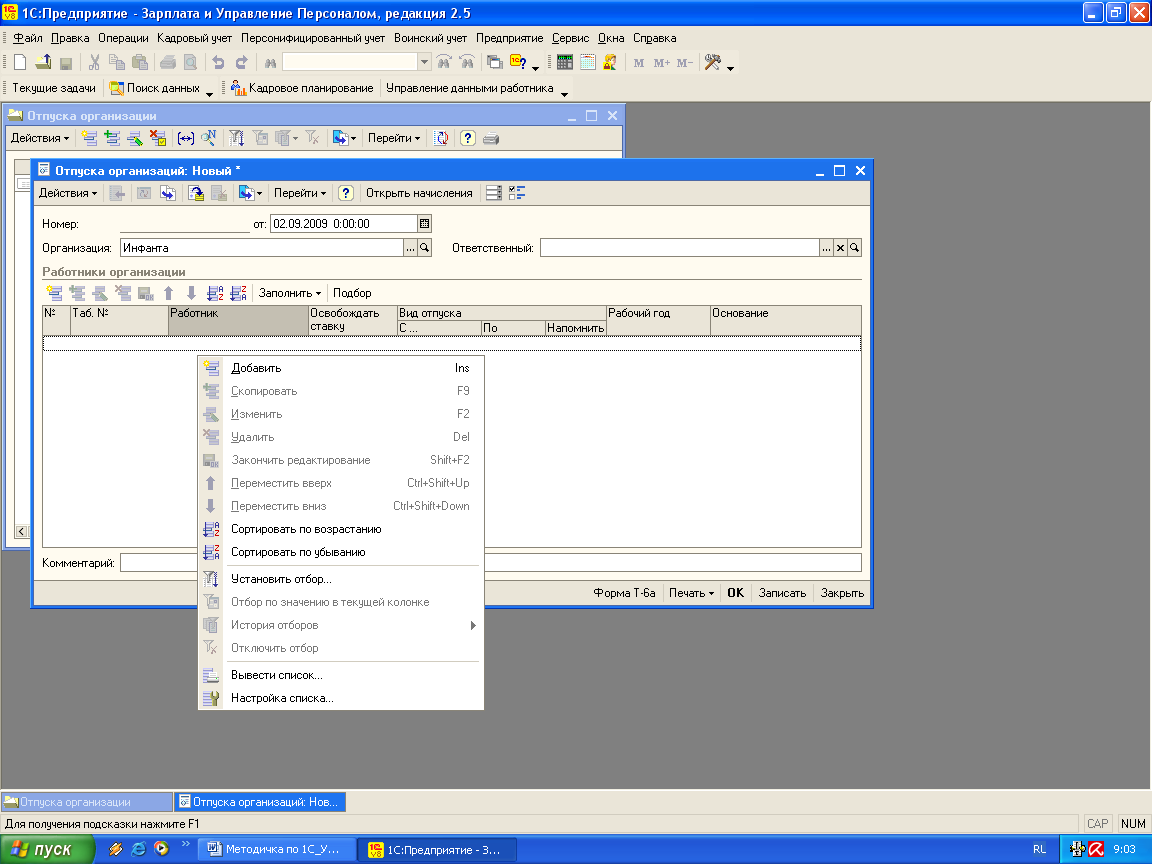Click into the Номер input field
The height and width of the screenshot is (864, 1152).
coord(184,224)
